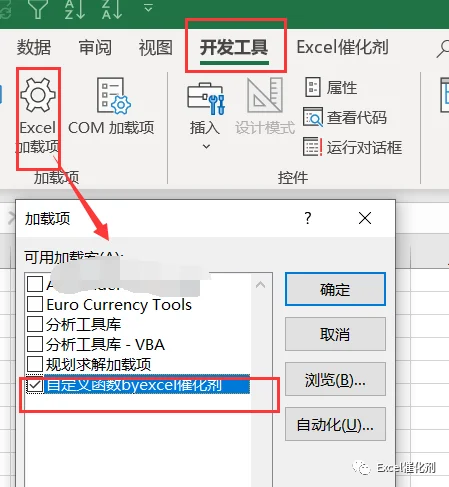This screenshot has height=487, width=449.
Task: Close the 加载项 dialog
Action: pyautogui.click(x=365, y=219)
